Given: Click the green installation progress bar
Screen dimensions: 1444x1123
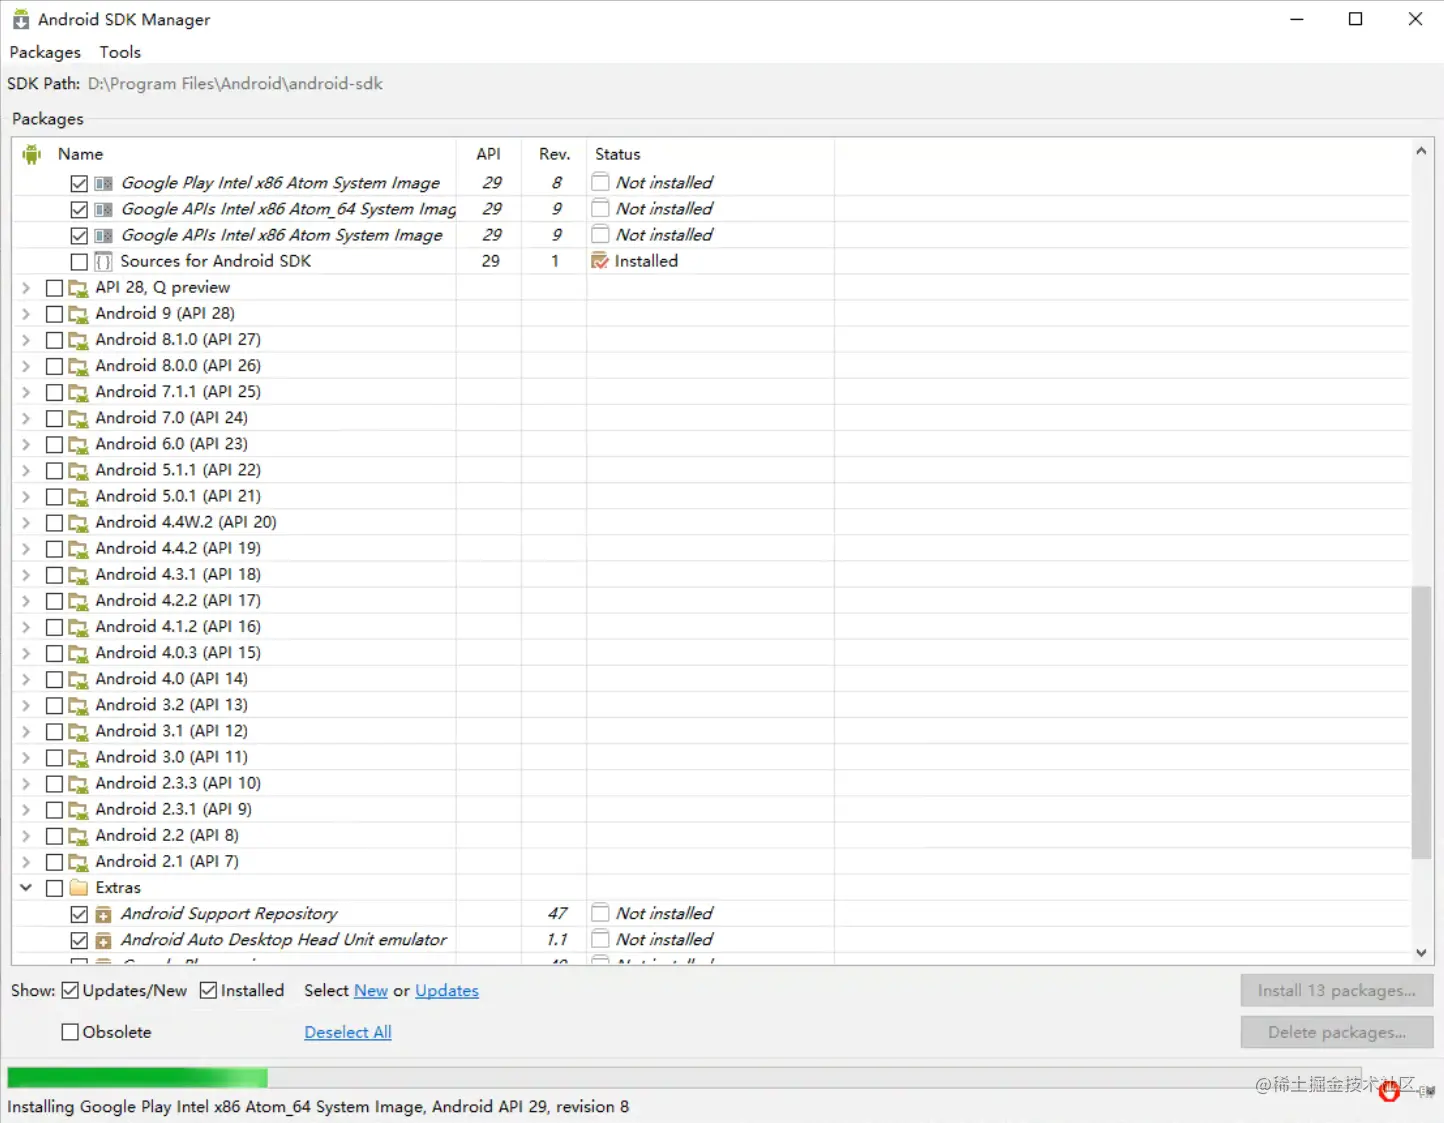Looking at the screenshot, I should pos(137,1078).
